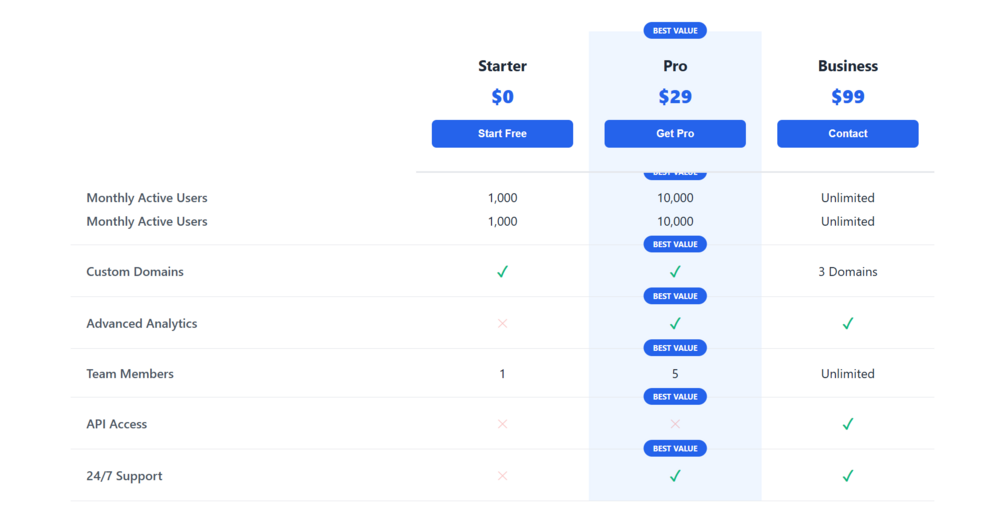Click Pro's 24/7 Support checkmark icon
The image size is (1005, 509).
(675, 476)
